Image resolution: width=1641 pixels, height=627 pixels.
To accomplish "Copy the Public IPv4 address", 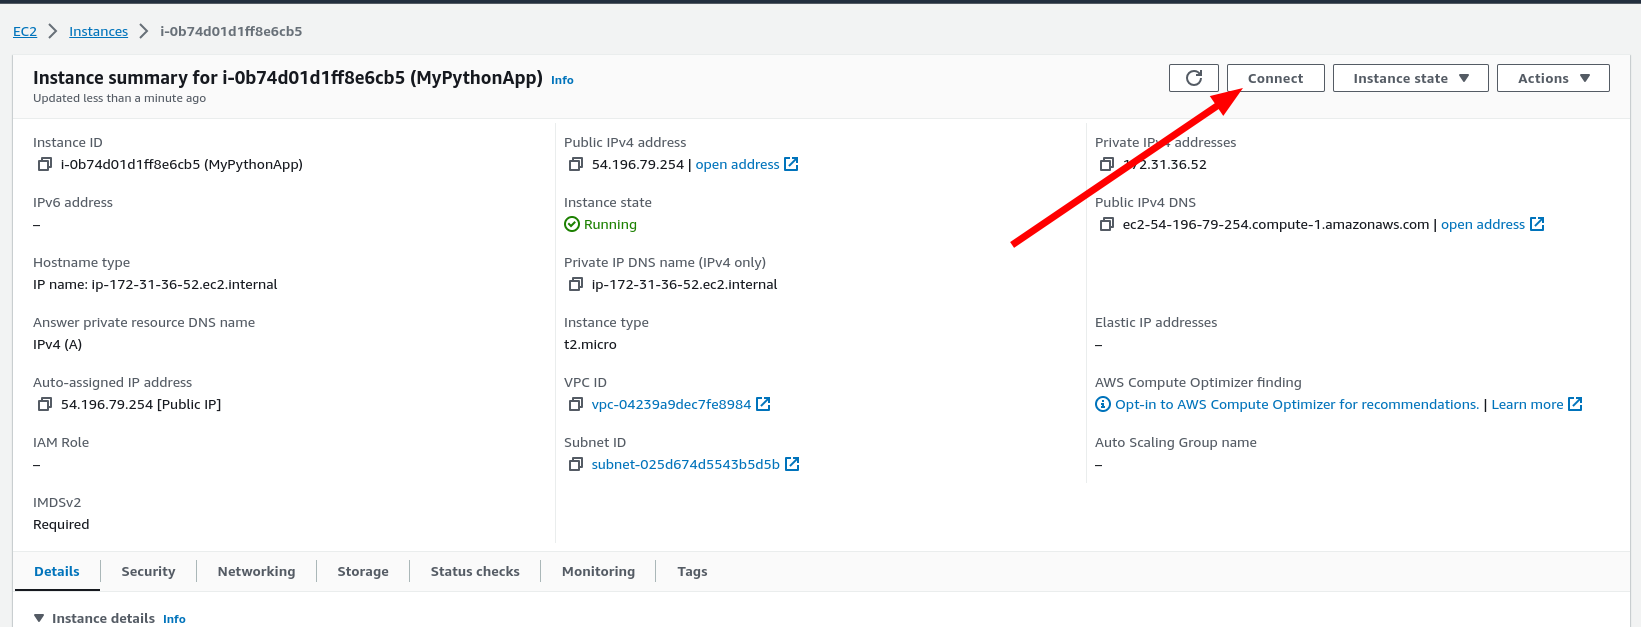I will (x=575, y=164).
